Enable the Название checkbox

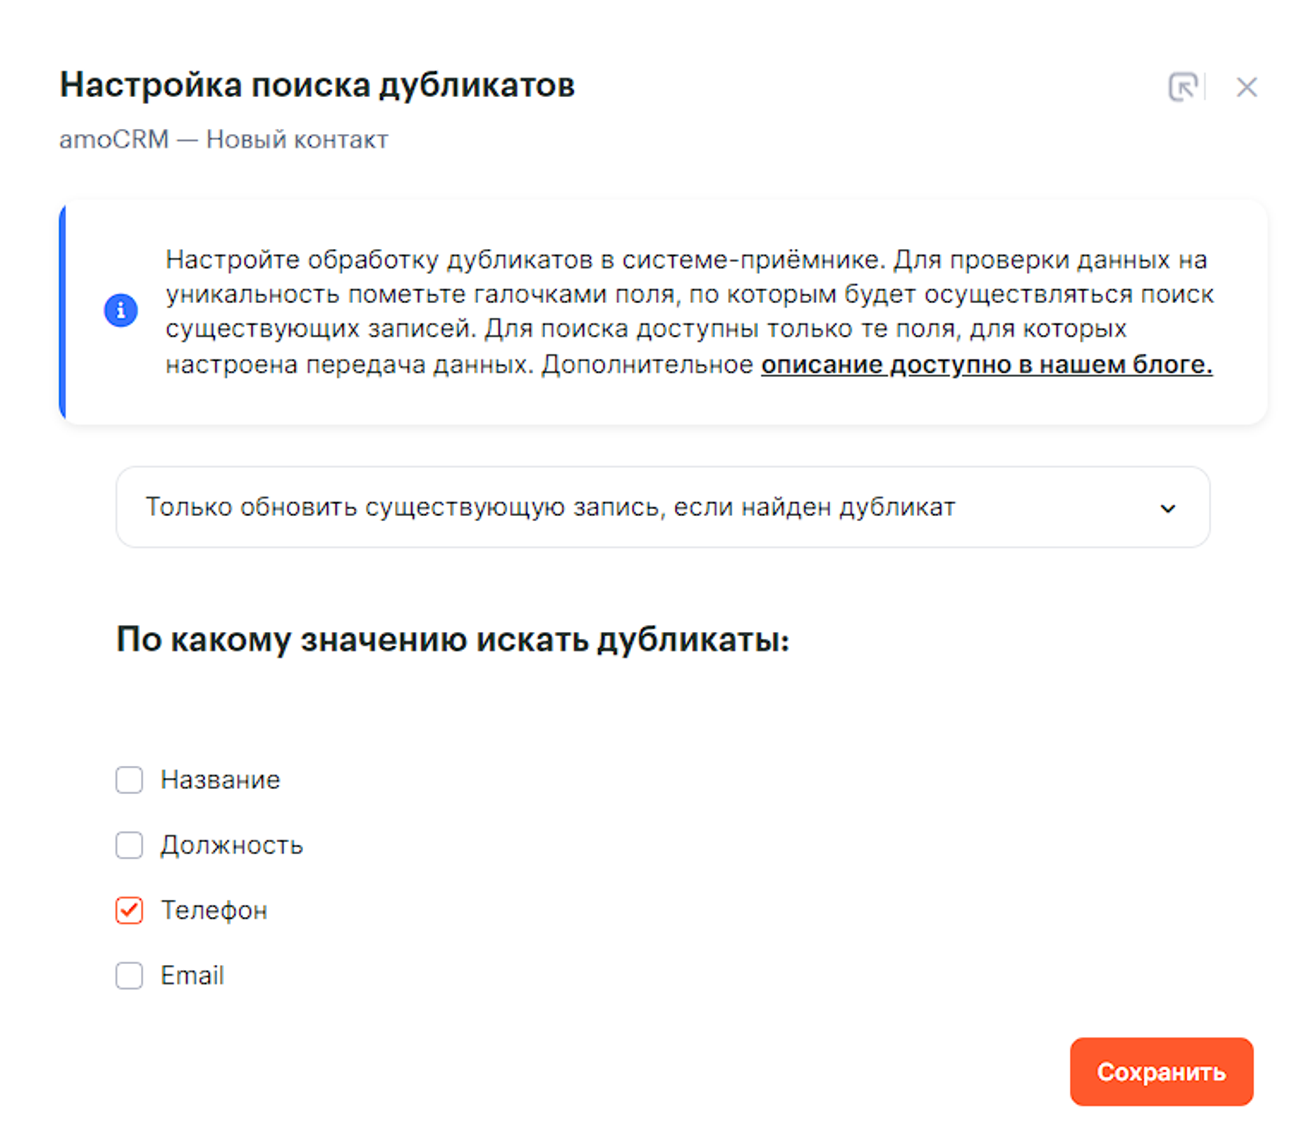[129, 780]
